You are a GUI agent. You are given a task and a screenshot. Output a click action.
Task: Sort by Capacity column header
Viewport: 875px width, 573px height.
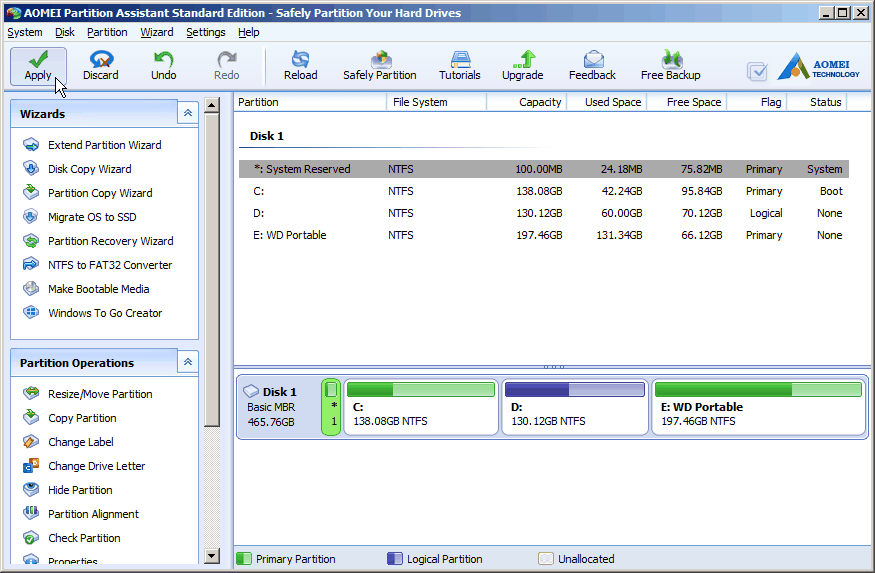coord(527,102)
